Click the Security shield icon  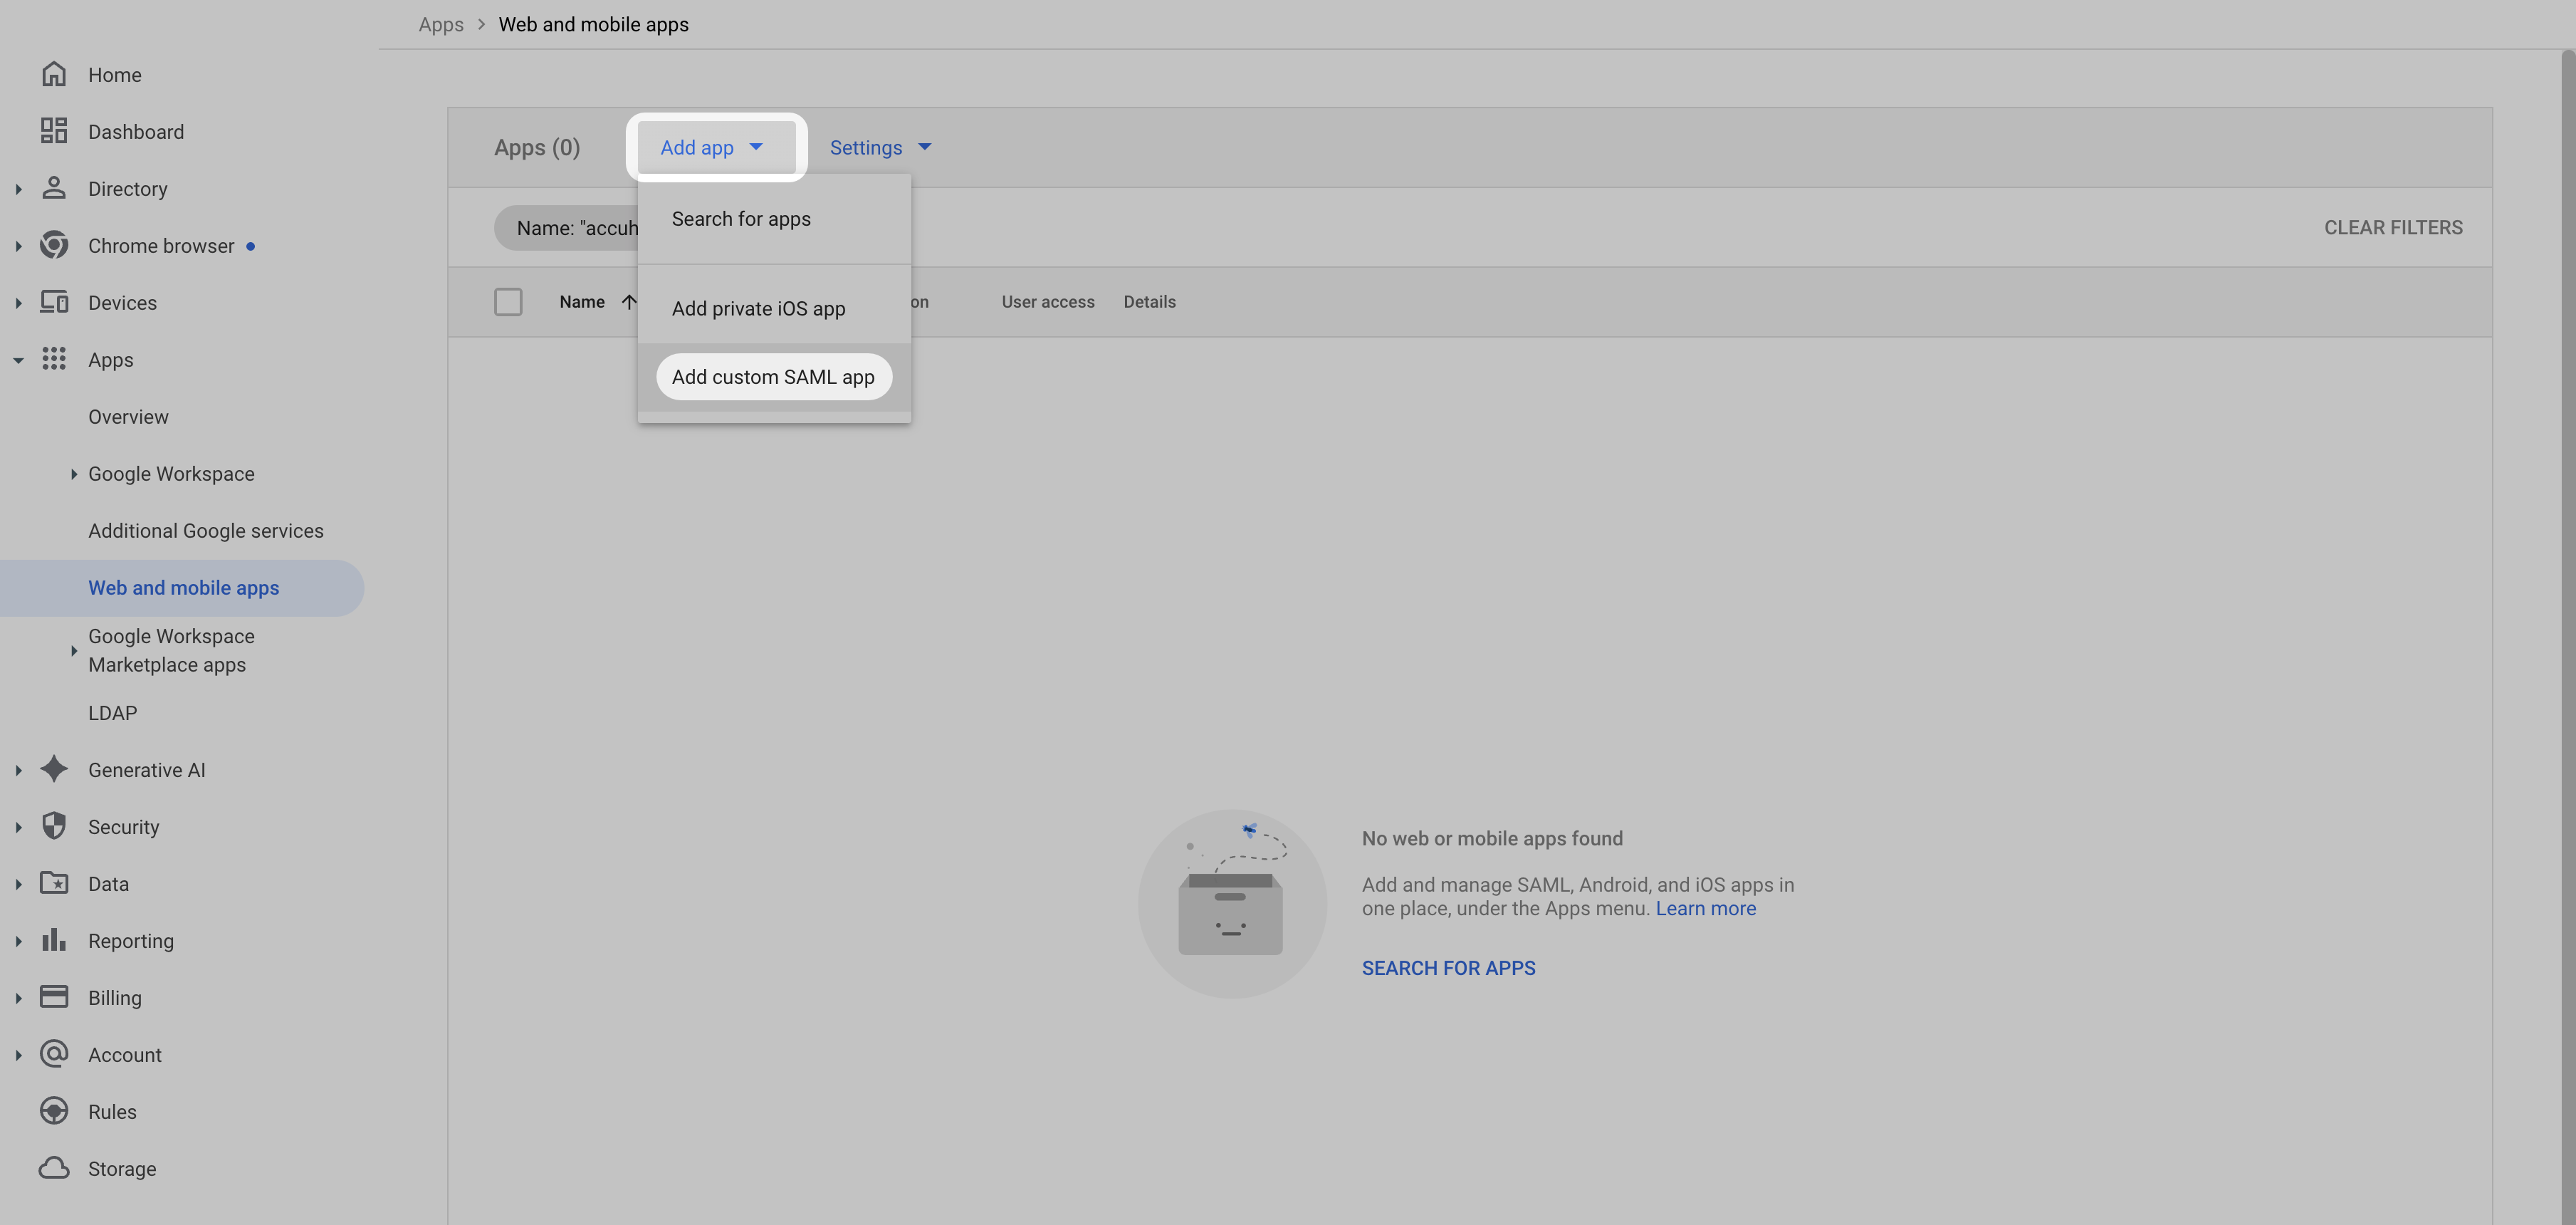pyautogui.click(x=54, y=826)
